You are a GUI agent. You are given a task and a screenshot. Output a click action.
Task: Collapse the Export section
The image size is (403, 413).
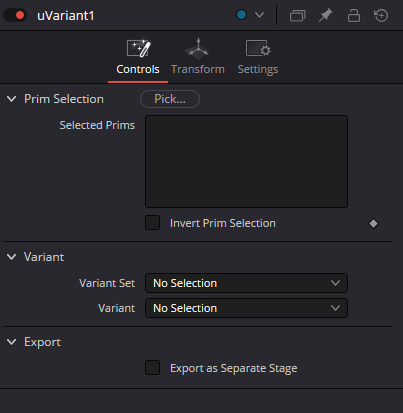[x=12, y=342]
